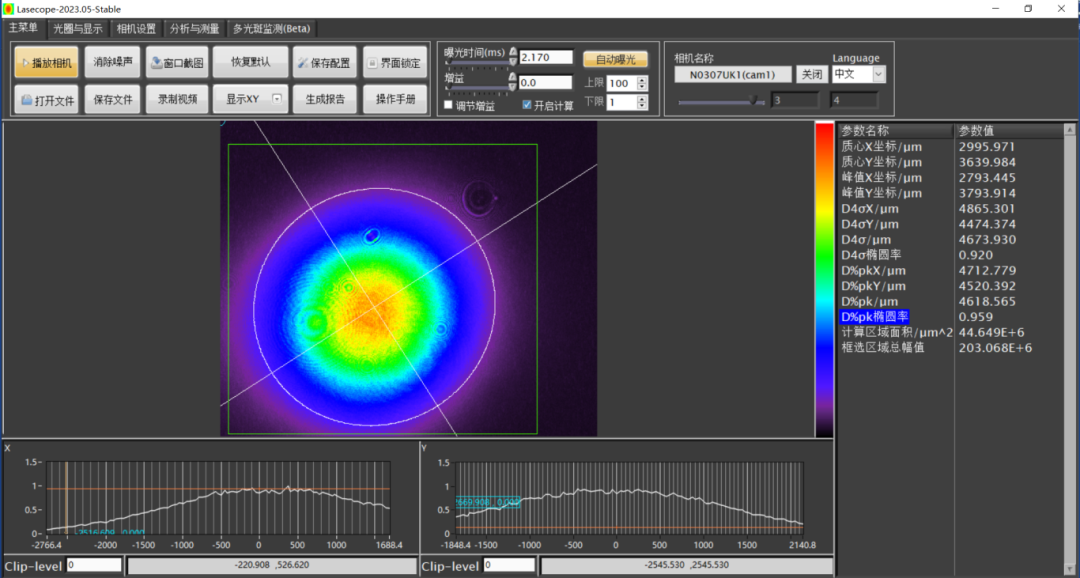Select the 峰值X坐标/μm parameter row
This screenshot has width=1080, height=578.
pos(951,178)
